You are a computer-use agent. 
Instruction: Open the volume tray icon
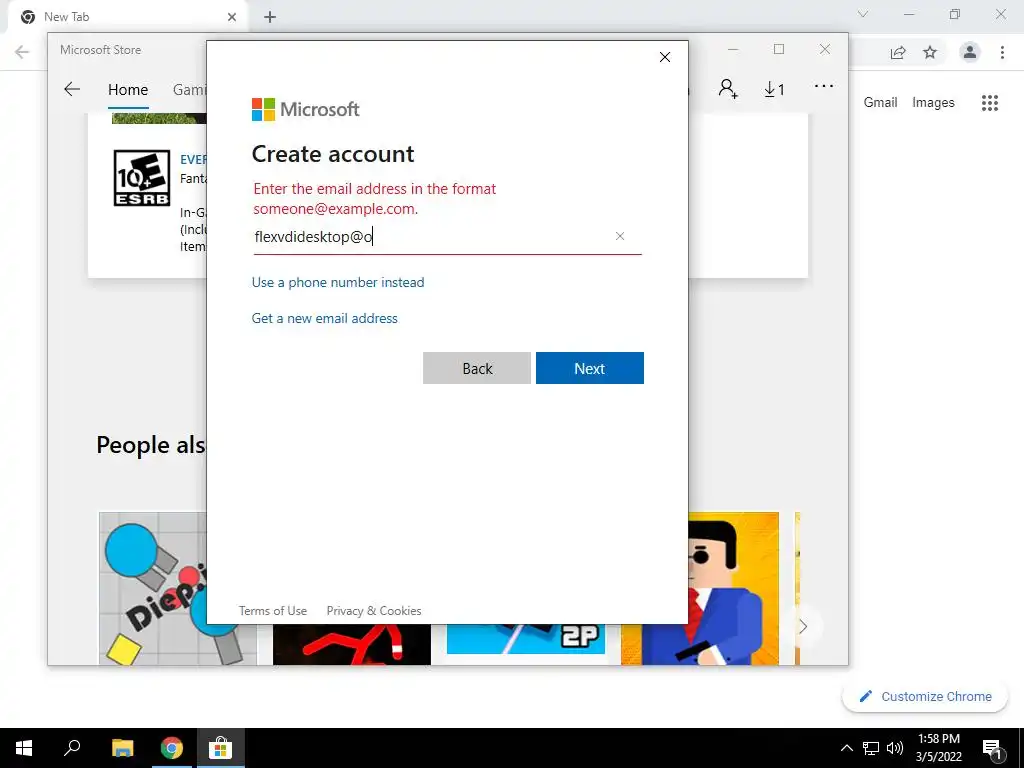pyautogui.click(x=895, y=748)
